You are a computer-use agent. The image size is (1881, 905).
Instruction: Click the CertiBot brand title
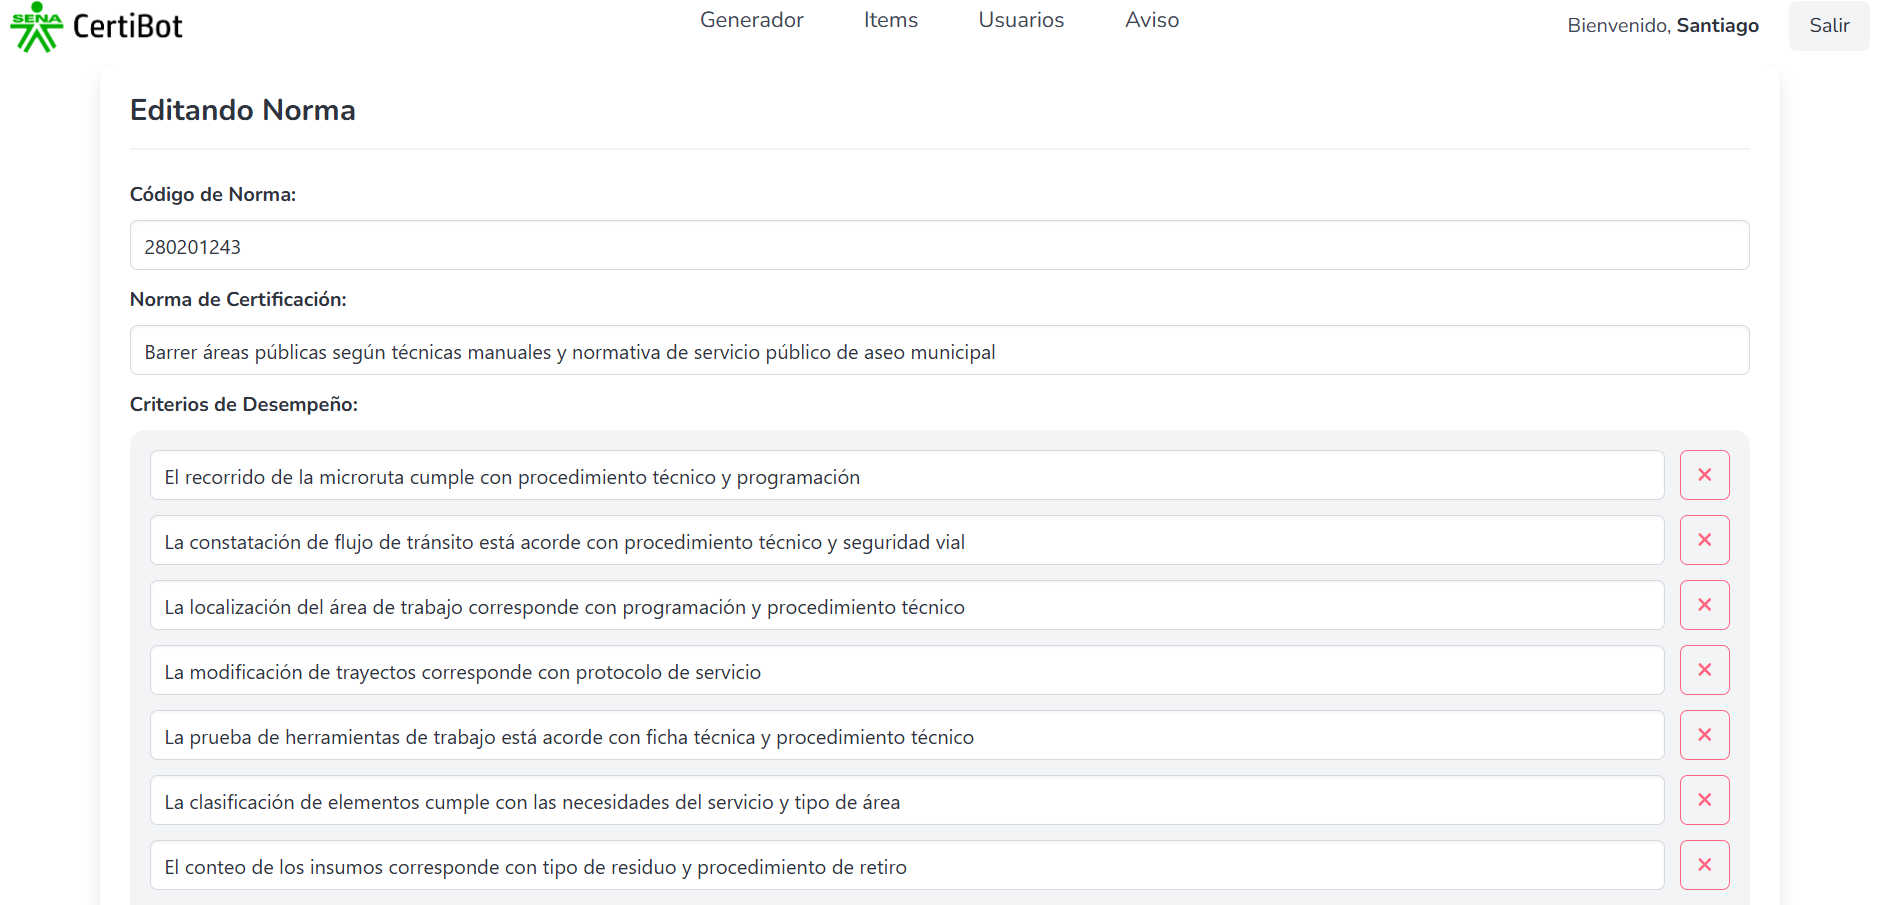click(x=128, y=27)
